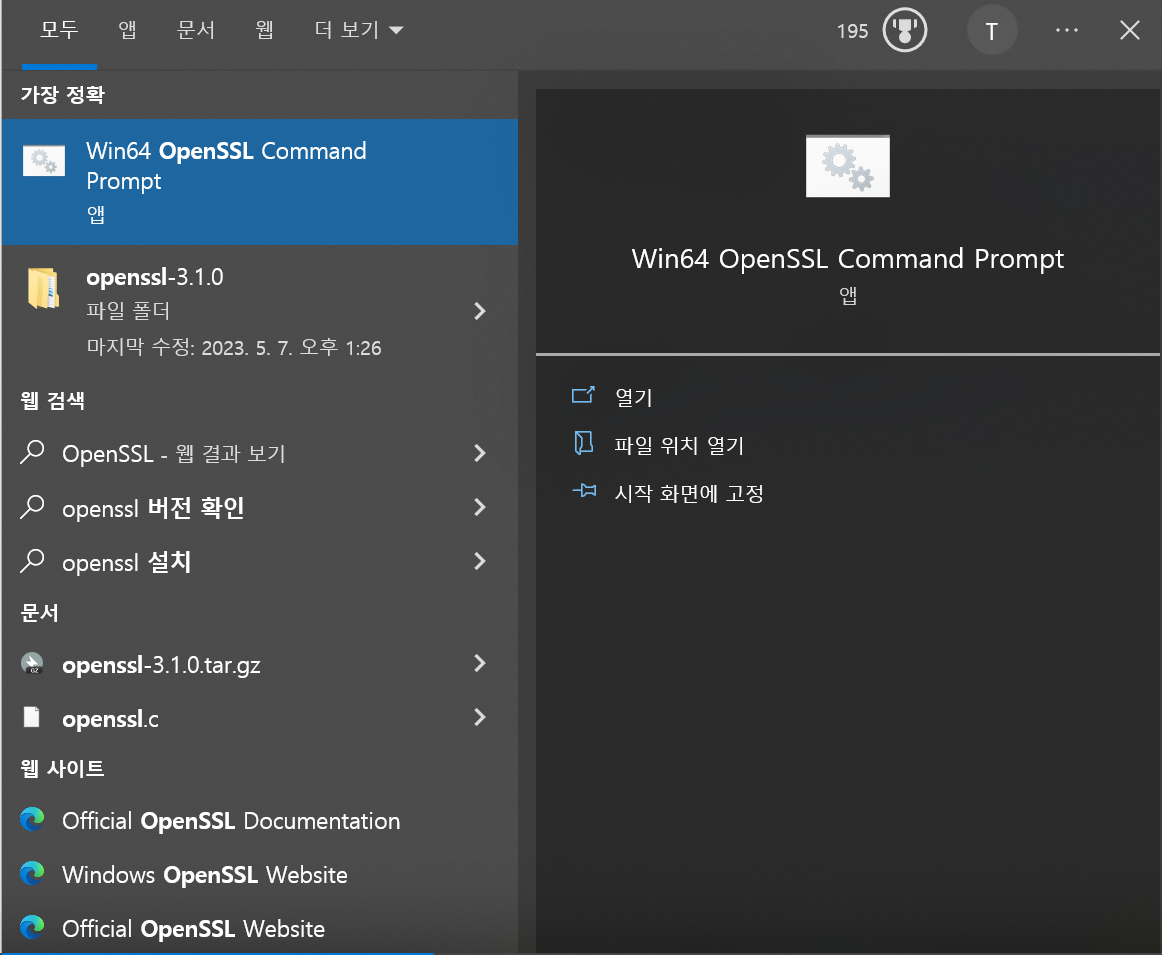Click the gear app icon in best match
Viewport: 1162px width, 955px height.
click(x=44, y=161)
